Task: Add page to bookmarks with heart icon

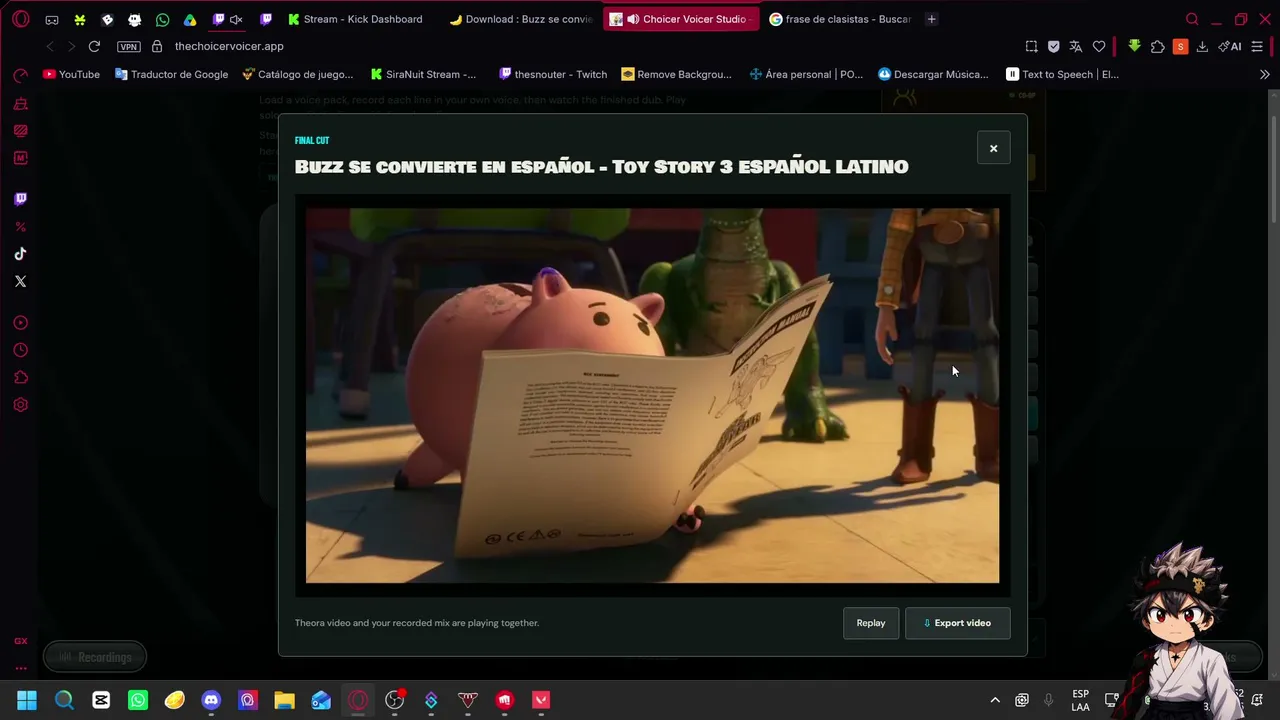Action: coord(1099,46)
